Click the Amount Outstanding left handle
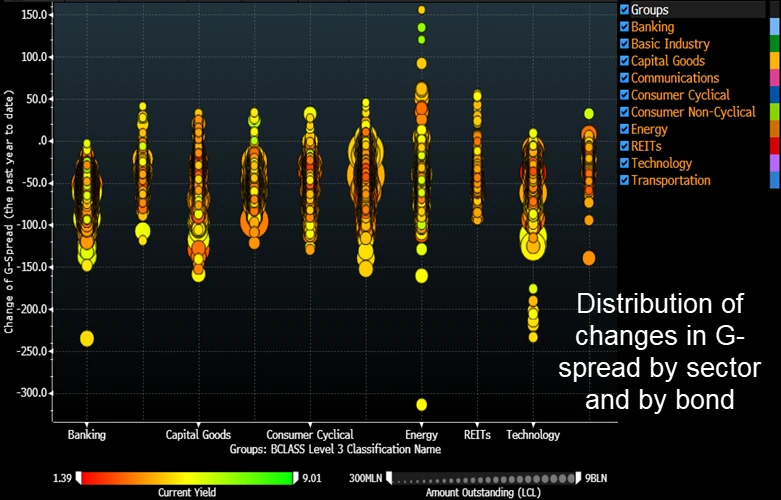This screenshot has height=500, width=781. (x=389, y=479)
